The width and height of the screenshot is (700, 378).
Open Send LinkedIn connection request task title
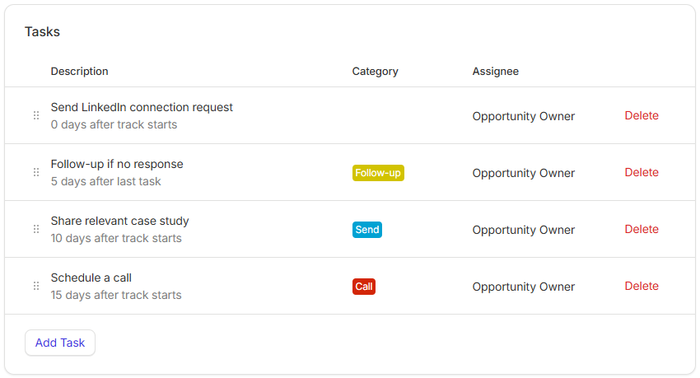pos(142,108)
